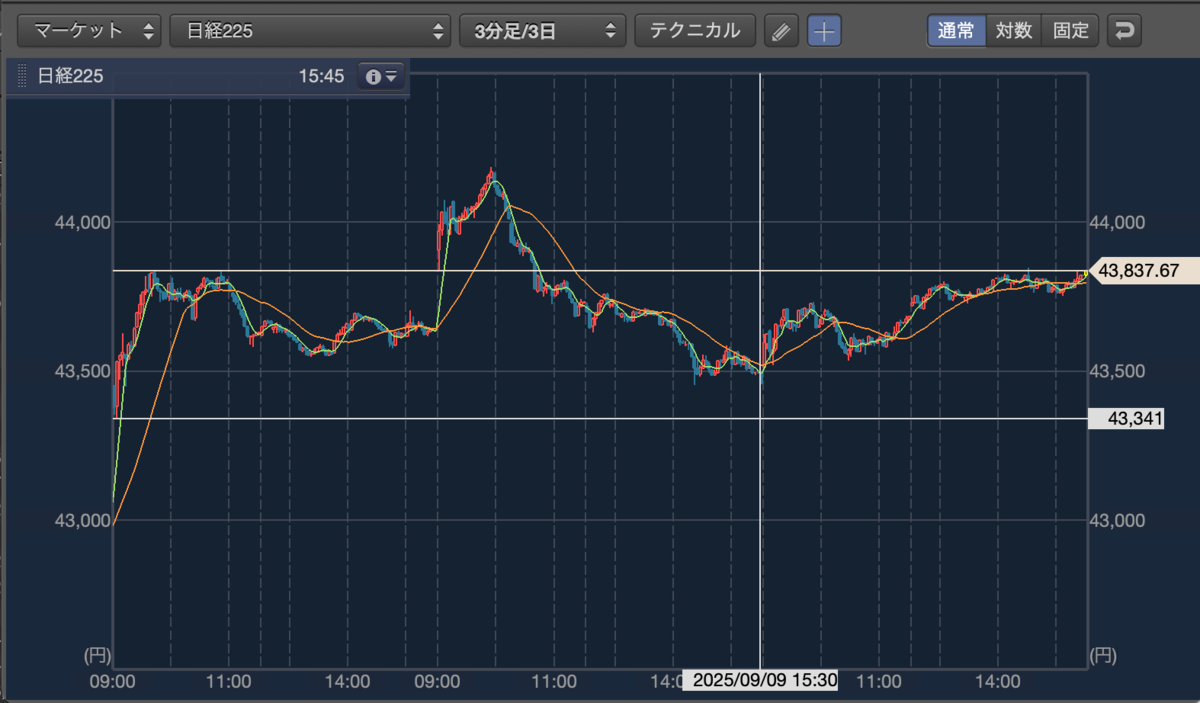Switch to 固定 fixed scale
Image resolution: width=1200 pixels, height=703 pixels.
(x=1070, y=31)
